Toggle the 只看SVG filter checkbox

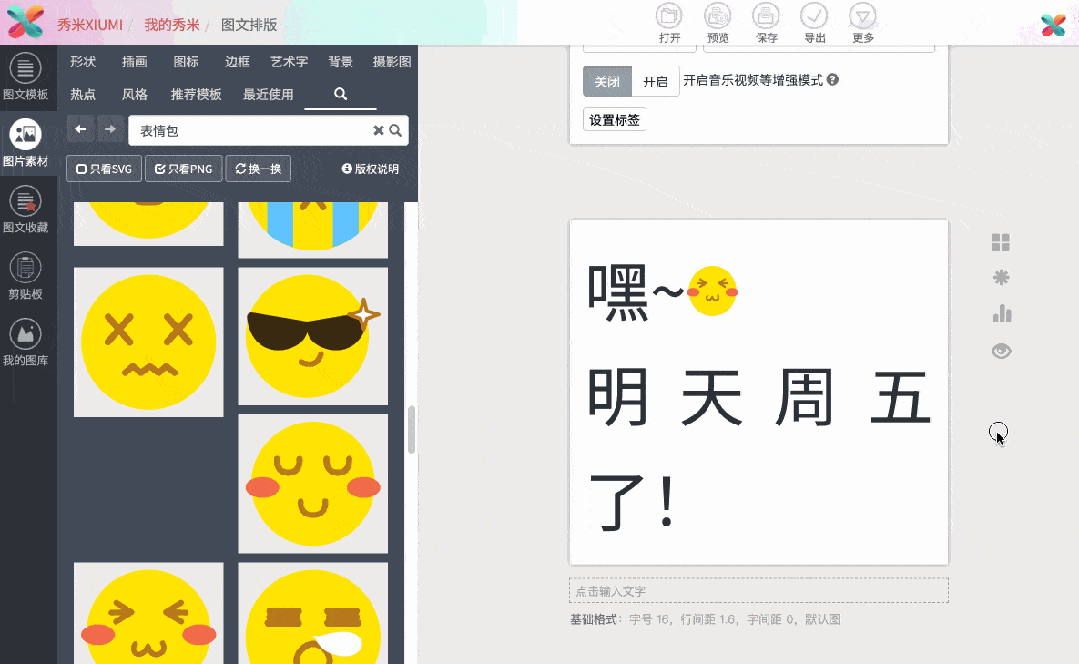(x=104, y=169)
